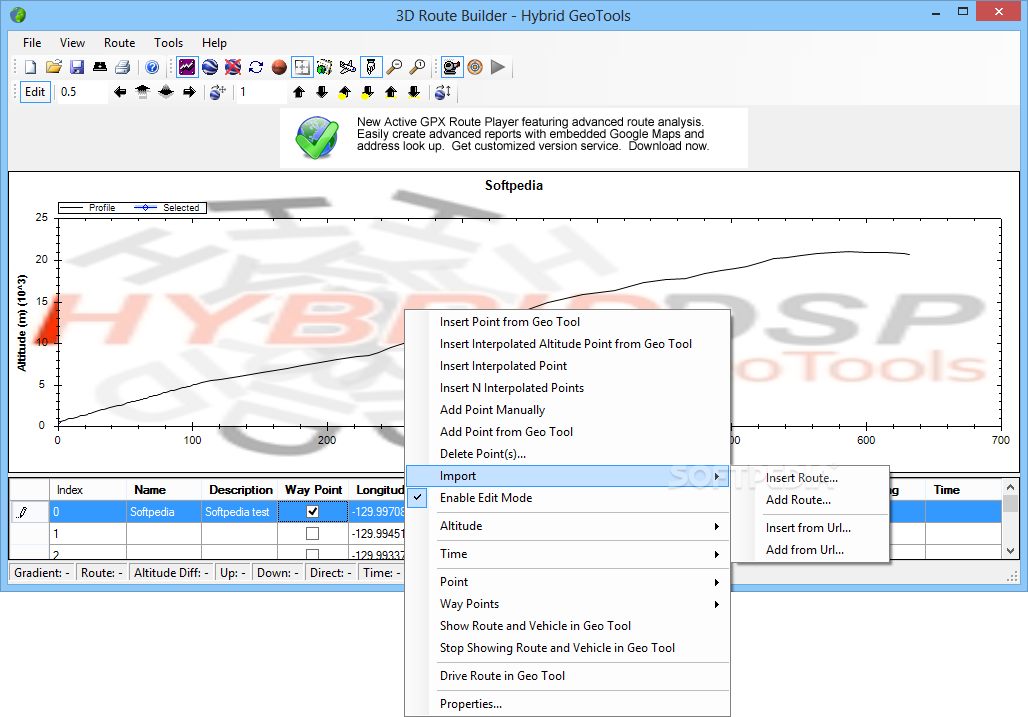
Task: Expand the Import submenu
Action: pos(568,476)
